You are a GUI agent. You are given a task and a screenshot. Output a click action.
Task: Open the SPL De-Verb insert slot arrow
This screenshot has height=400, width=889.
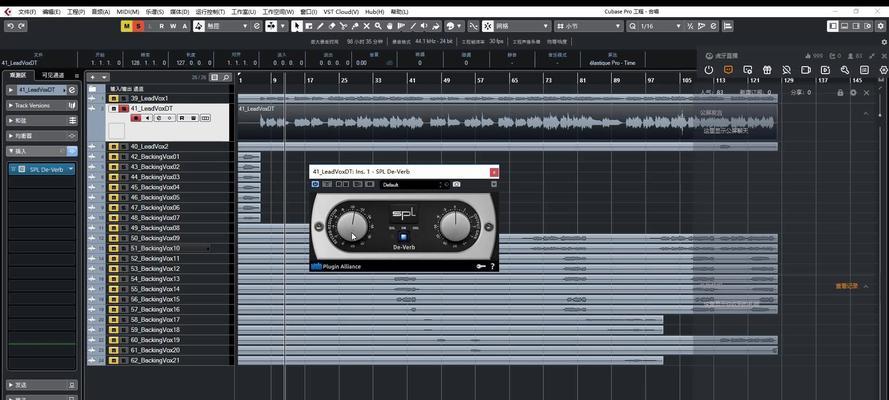click(71, 169)
